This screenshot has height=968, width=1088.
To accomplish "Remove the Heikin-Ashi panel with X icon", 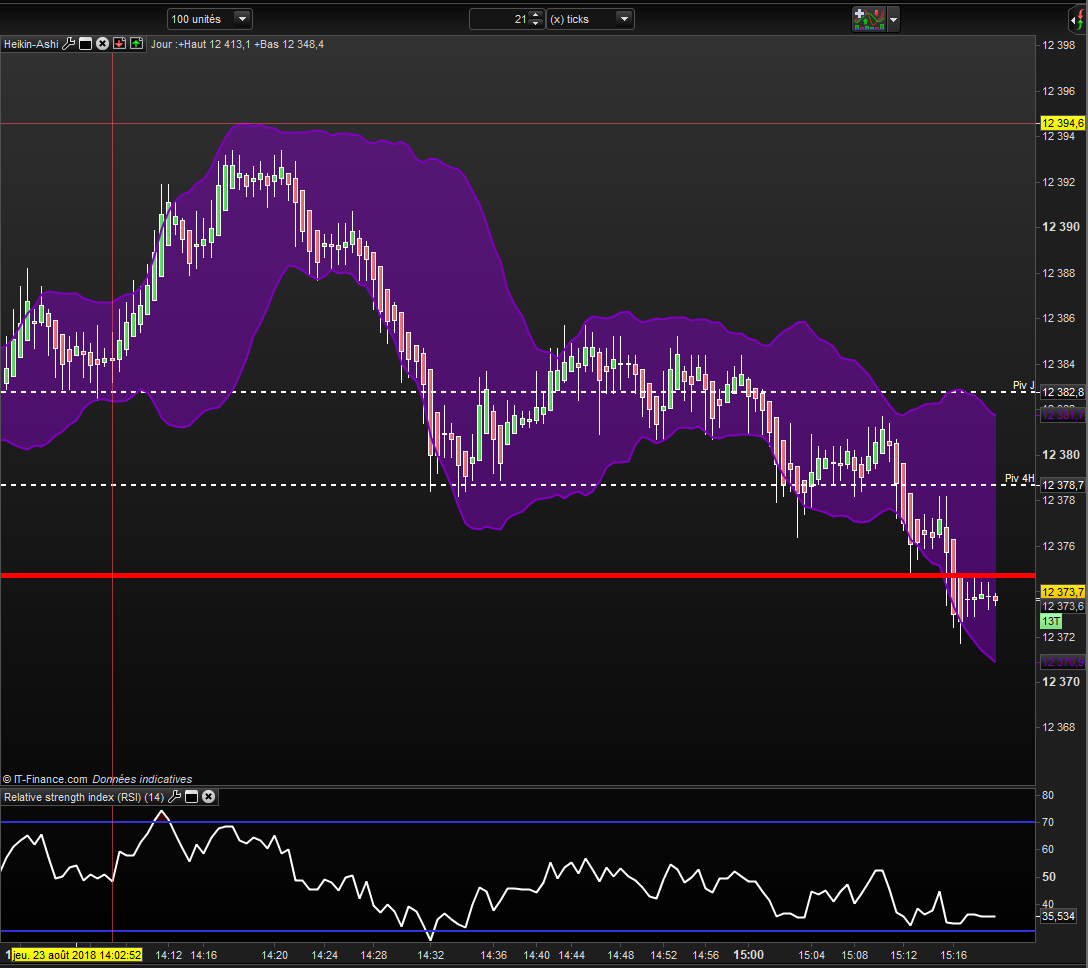I will tap(102, 44).
